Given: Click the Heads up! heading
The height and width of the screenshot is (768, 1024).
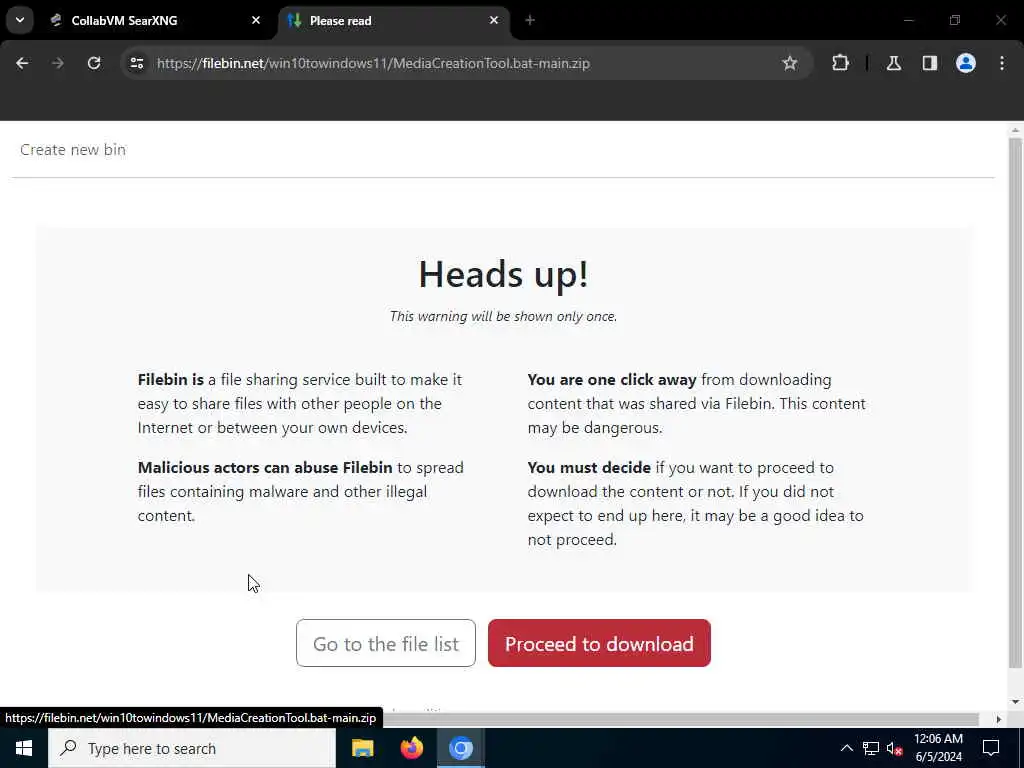Looking at the screenshot, I should 504,274.
